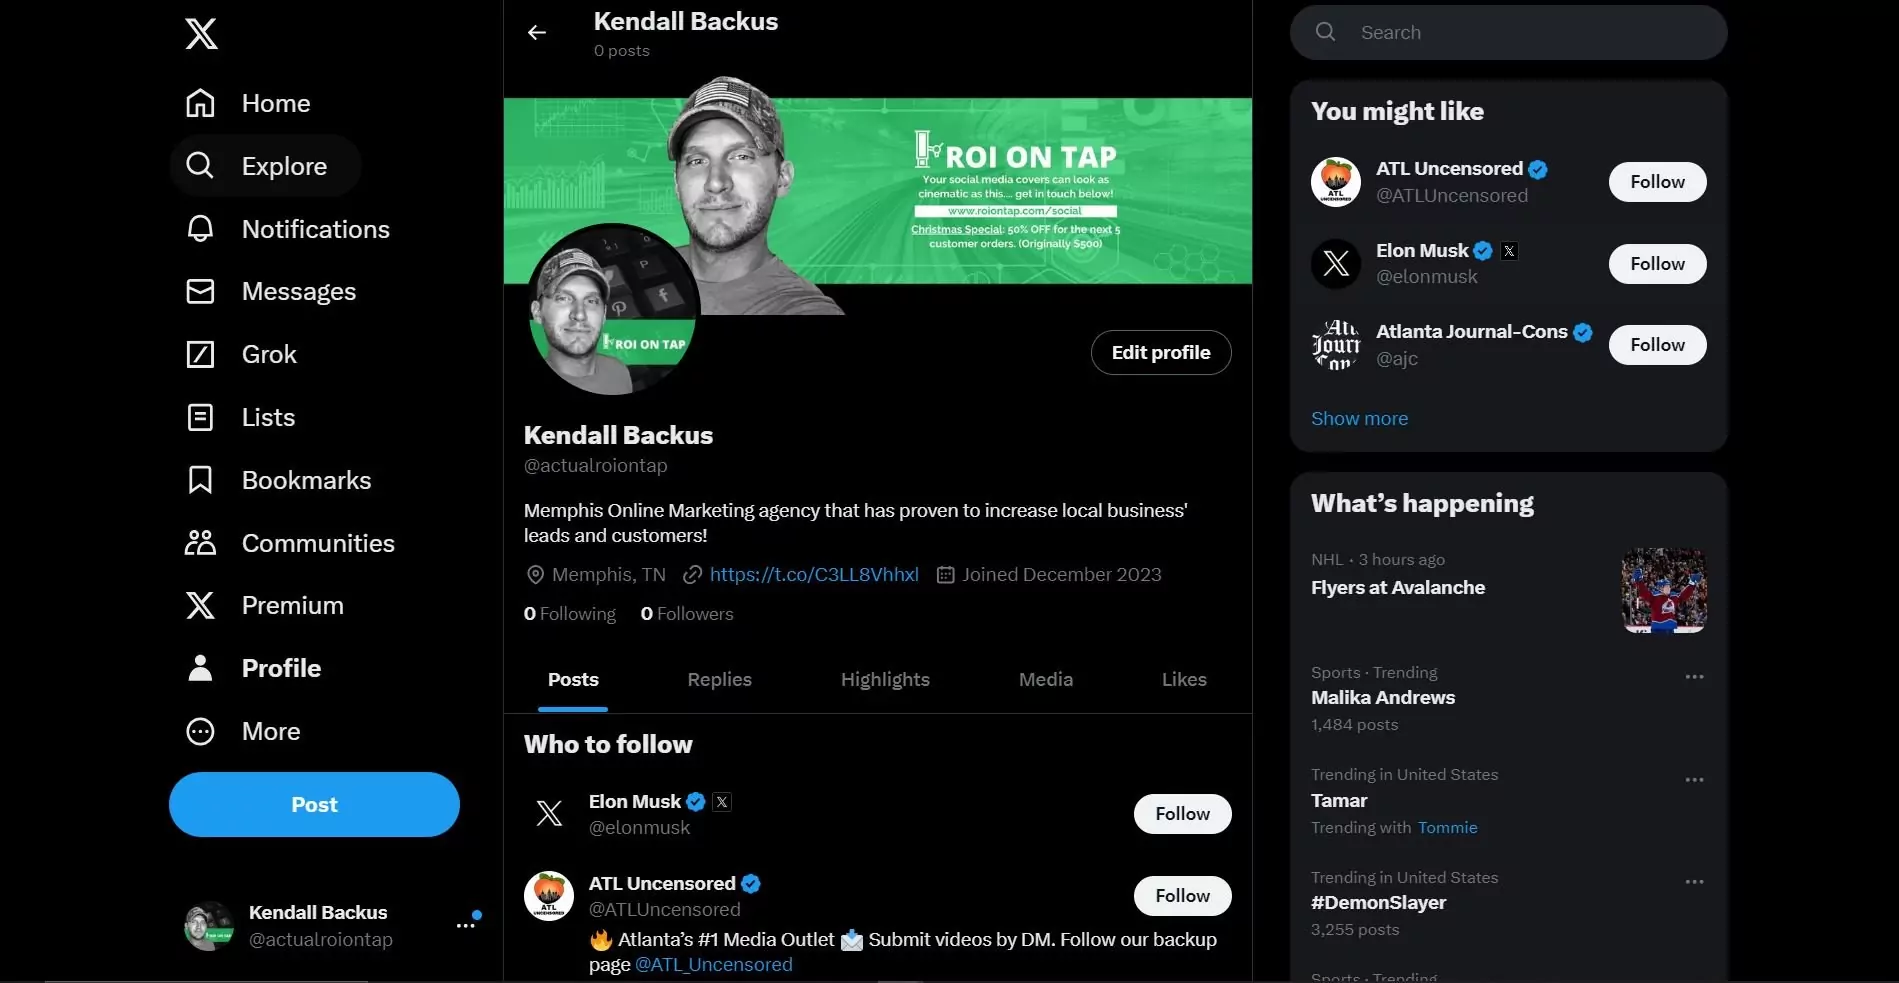Open the Flyers at Avalanche thumbnail

(1663, 590)
